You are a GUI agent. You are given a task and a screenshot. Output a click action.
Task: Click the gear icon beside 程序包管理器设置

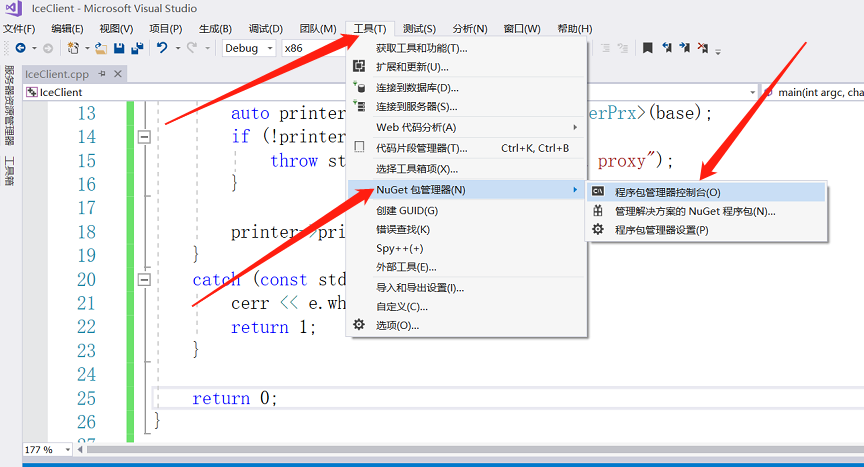[598, 229]
